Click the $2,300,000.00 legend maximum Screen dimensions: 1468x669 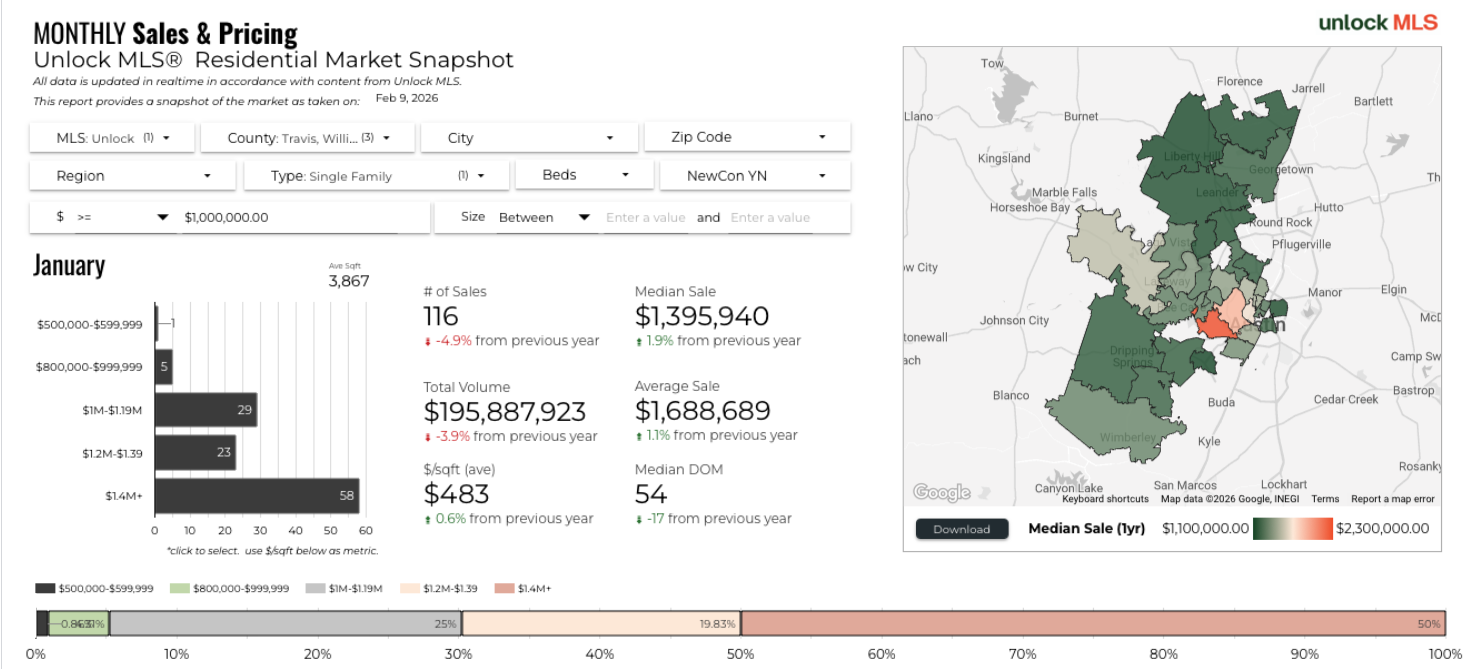pos(1383,528)
